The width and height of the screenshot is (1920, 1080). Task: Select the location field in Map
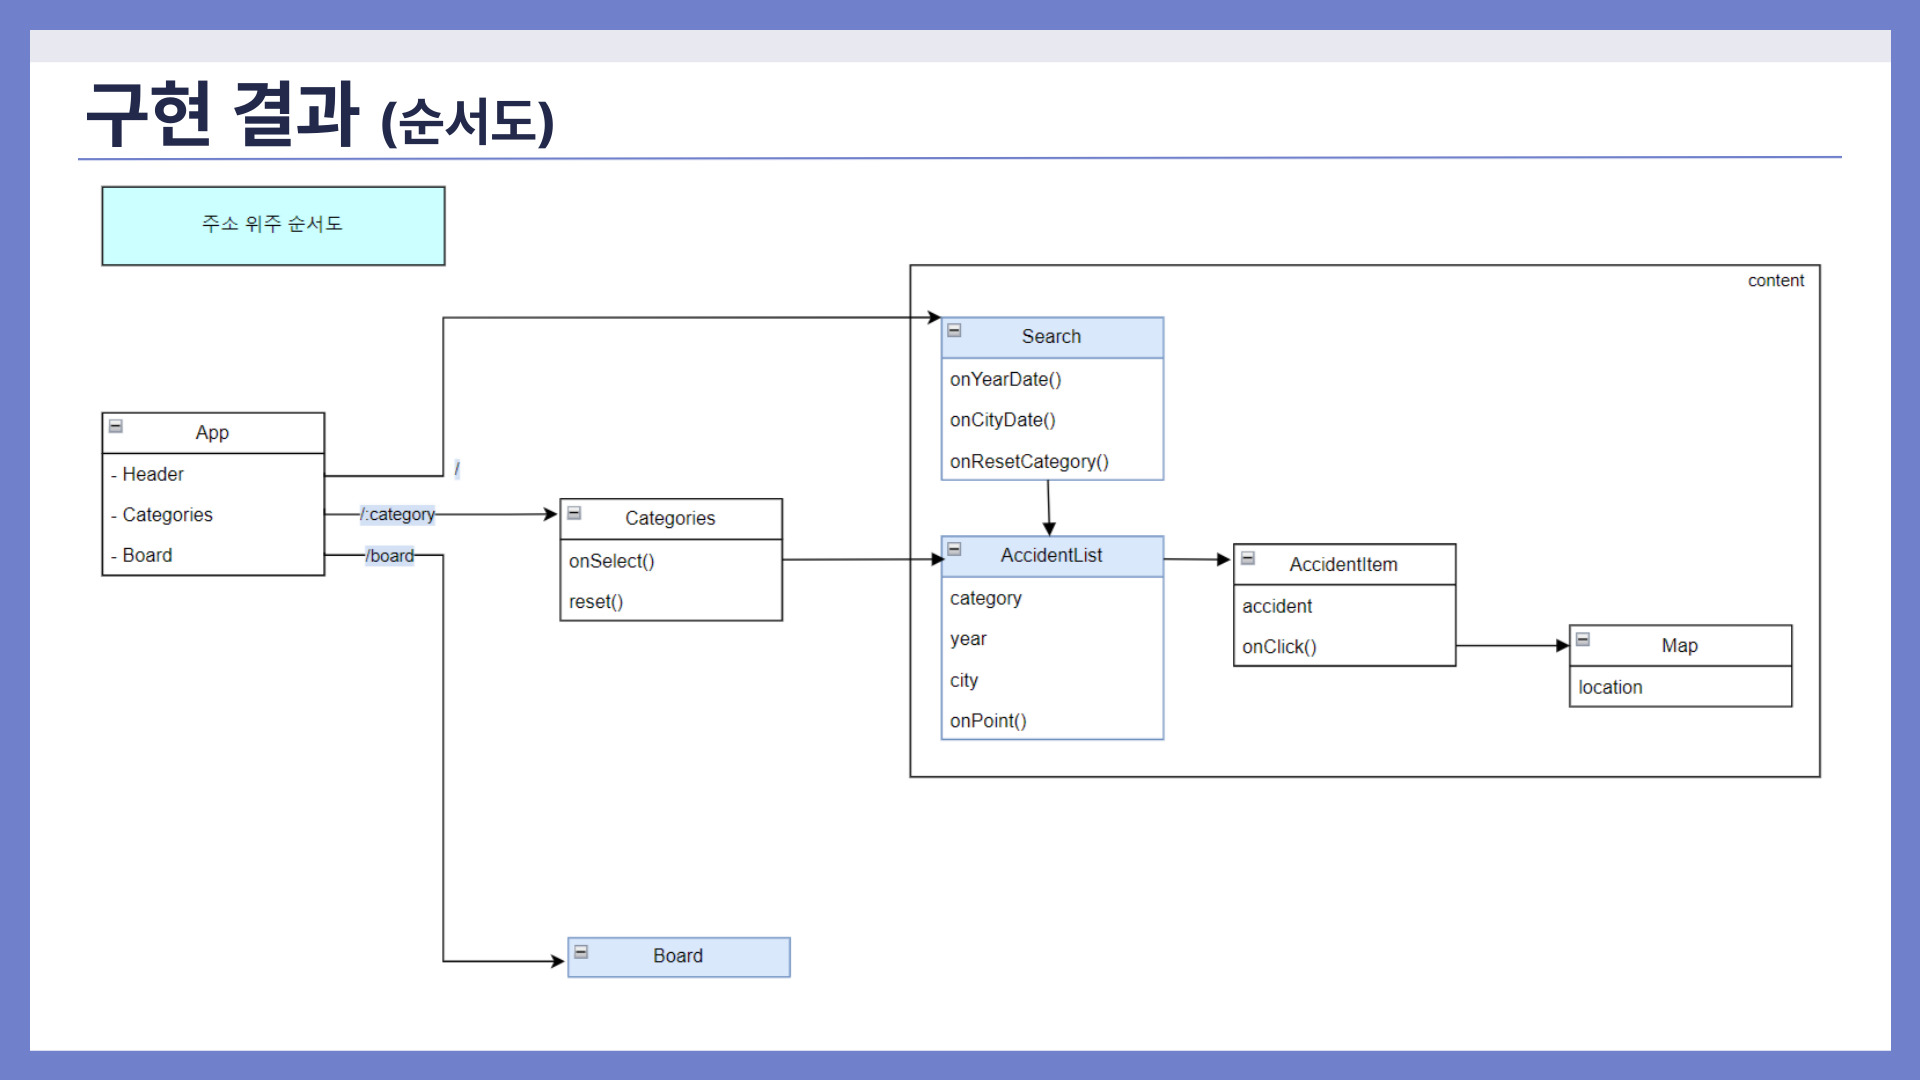point(1609,686)
